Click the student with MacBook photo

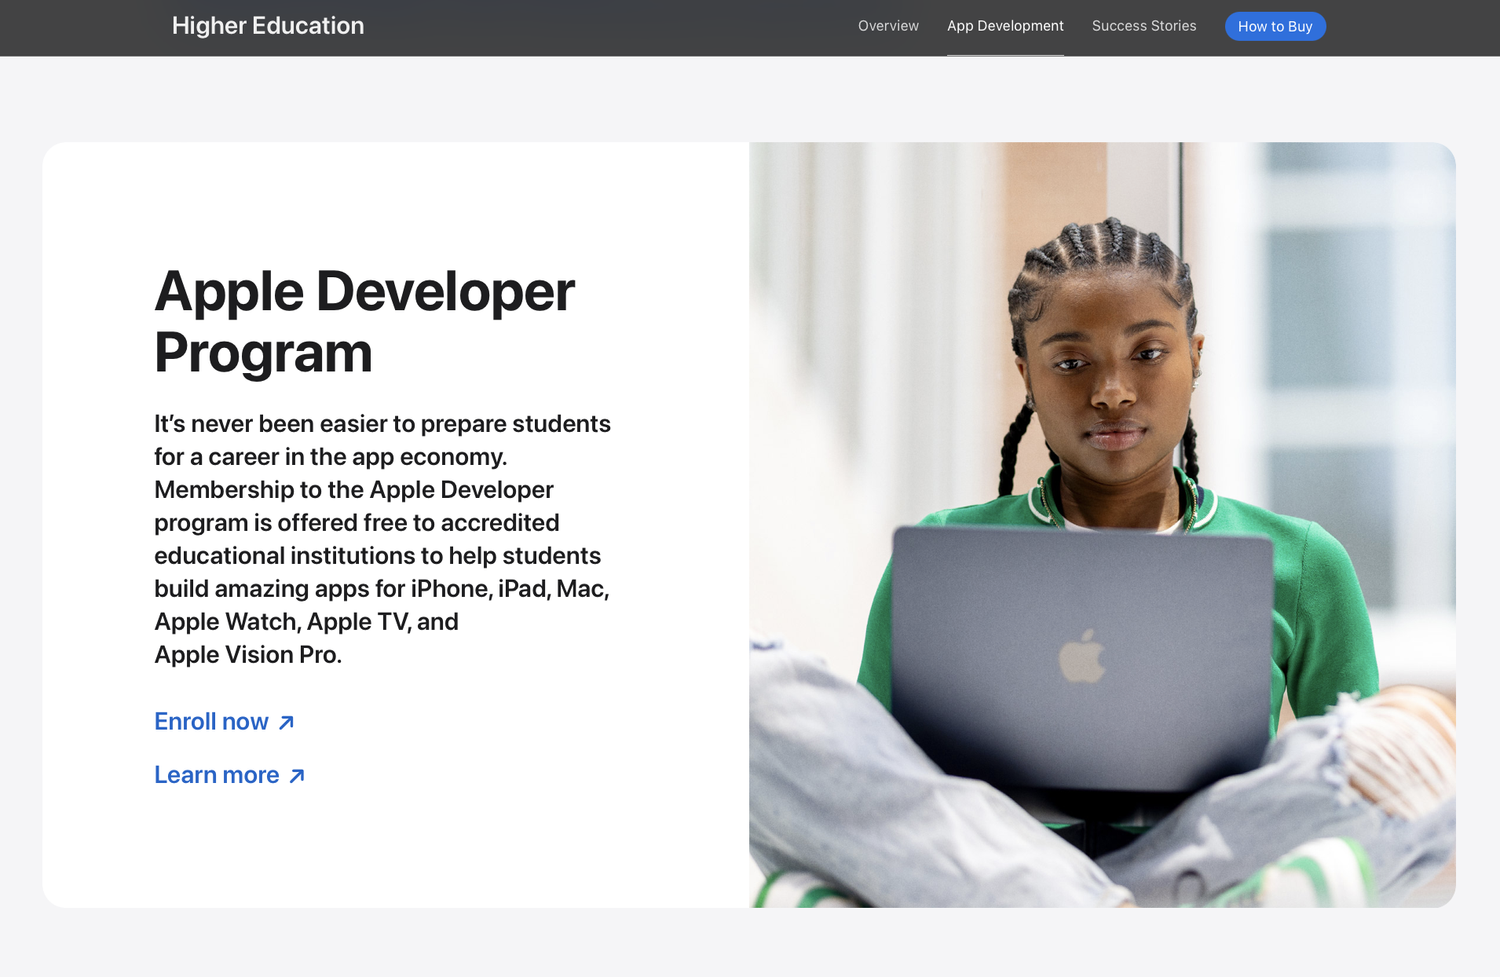point(1102,525)
